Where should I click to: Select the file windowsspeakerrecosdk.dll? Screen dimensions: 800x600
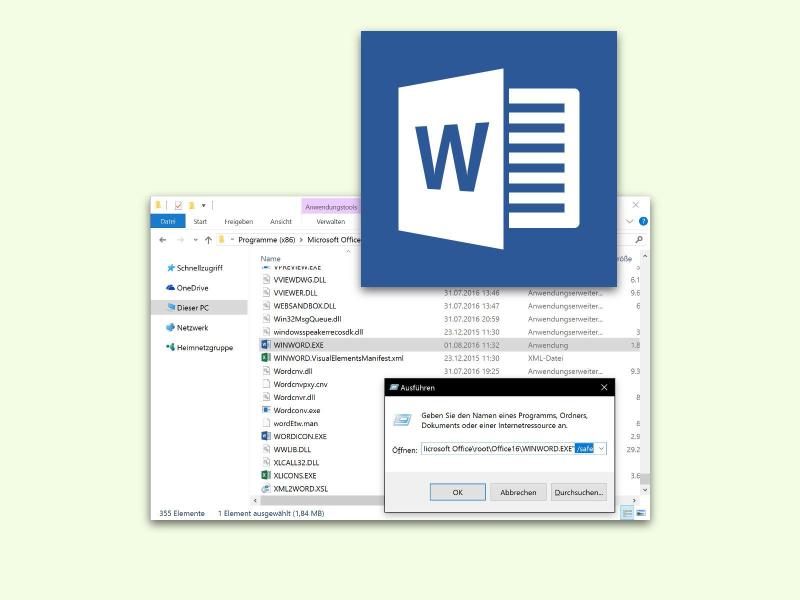[318, 332]
